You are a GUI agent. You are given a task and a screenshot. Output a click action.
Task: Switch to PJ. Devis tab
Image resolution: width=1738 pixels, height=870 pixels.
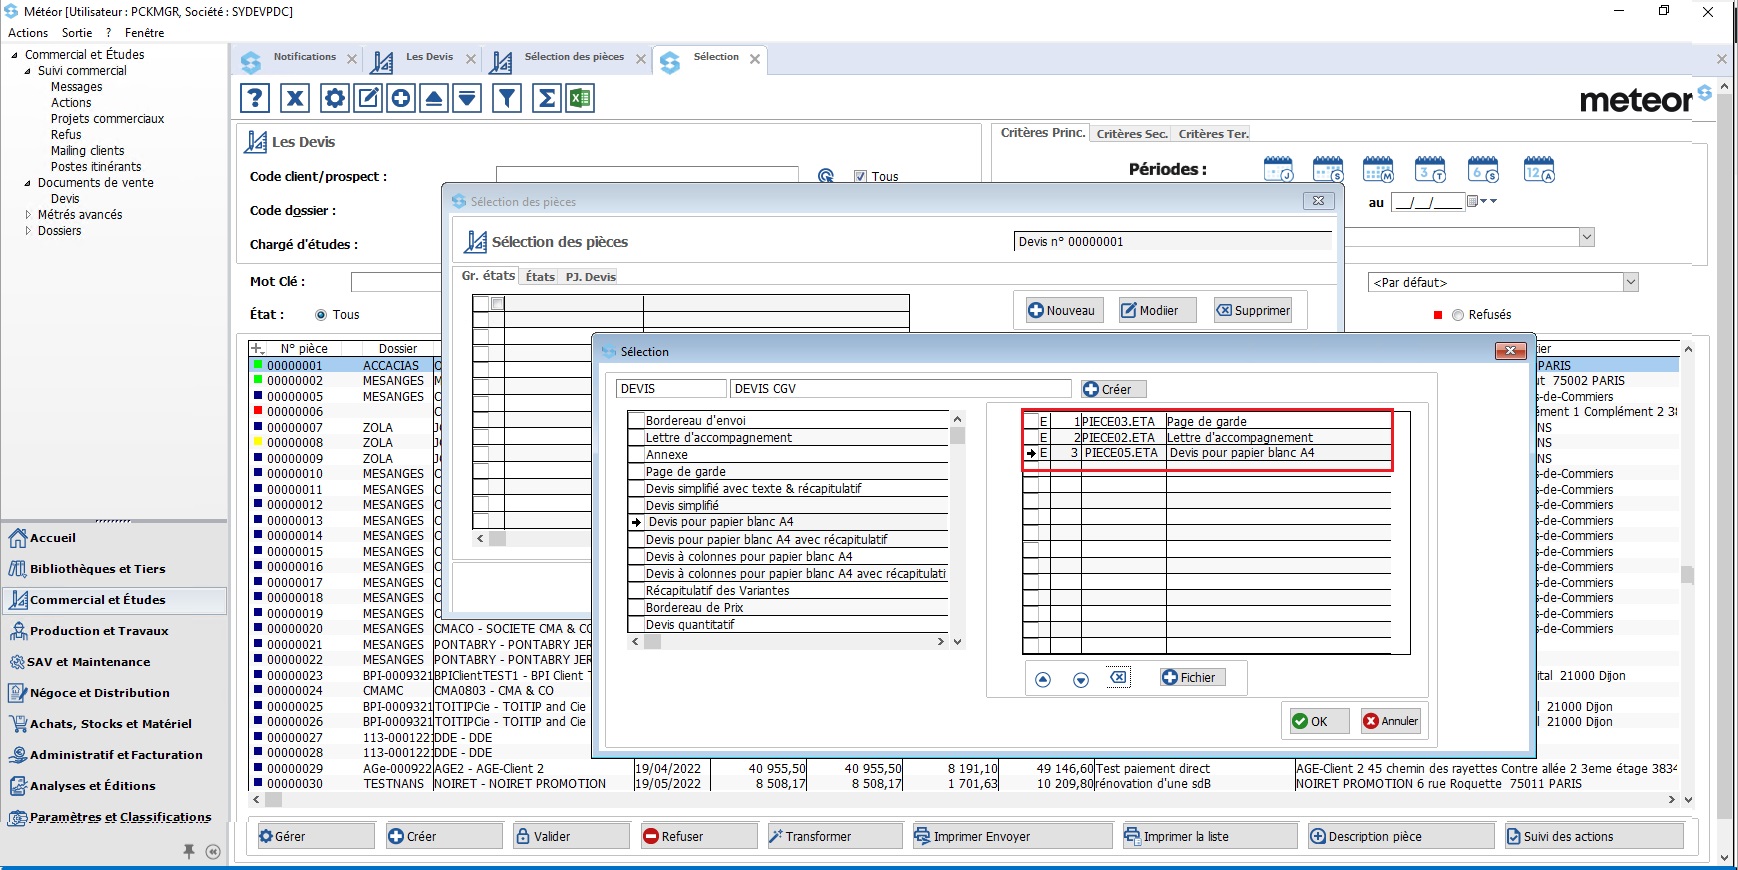590,277
